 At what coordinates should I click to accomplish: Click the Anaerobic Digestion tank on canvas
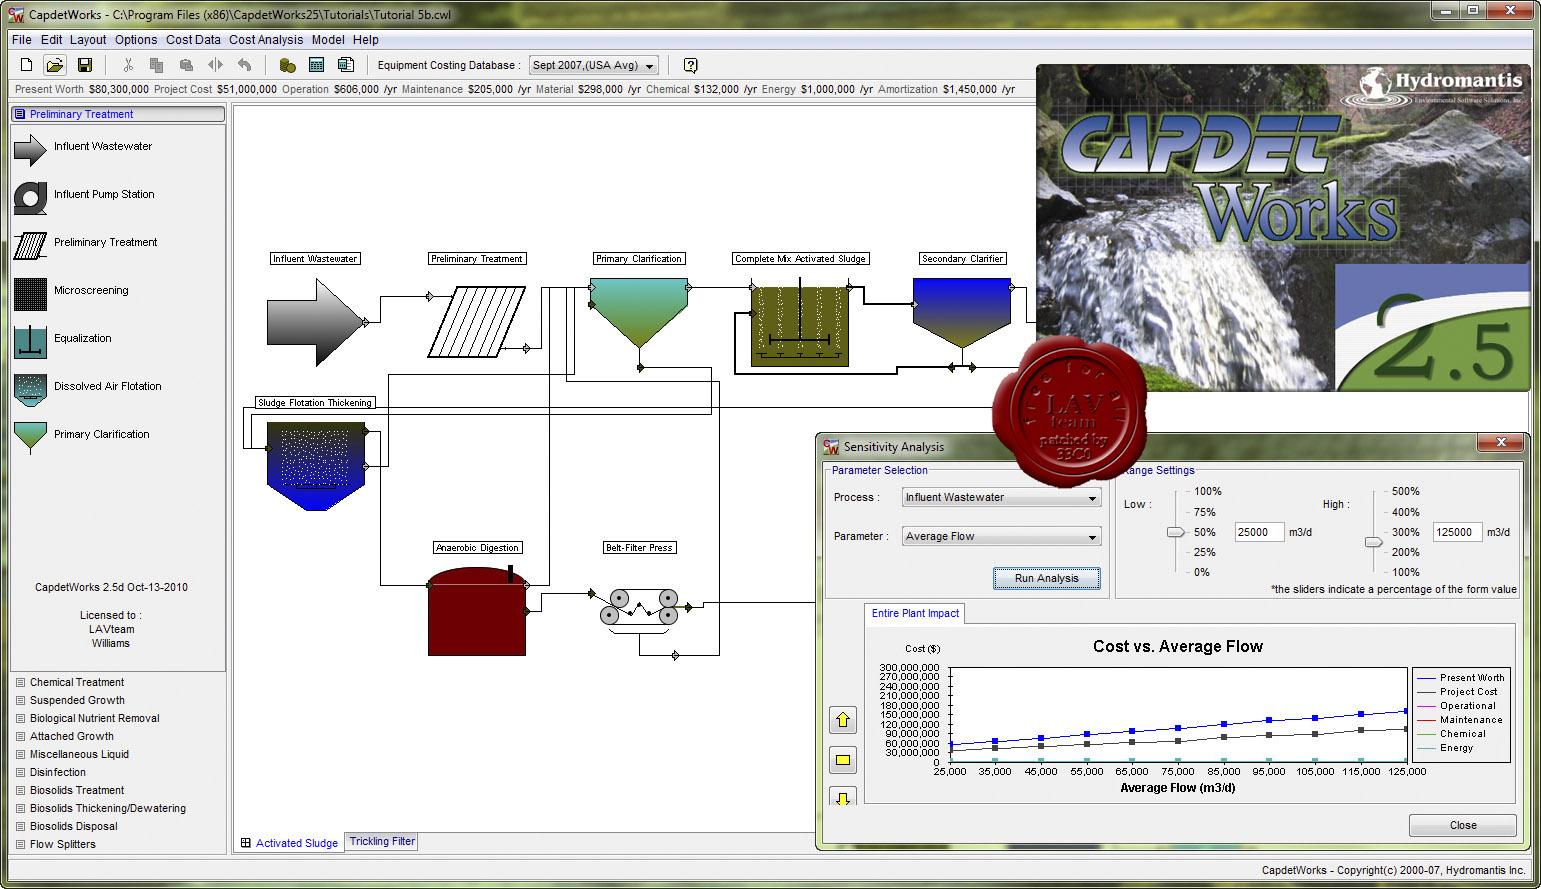[477, 611]
